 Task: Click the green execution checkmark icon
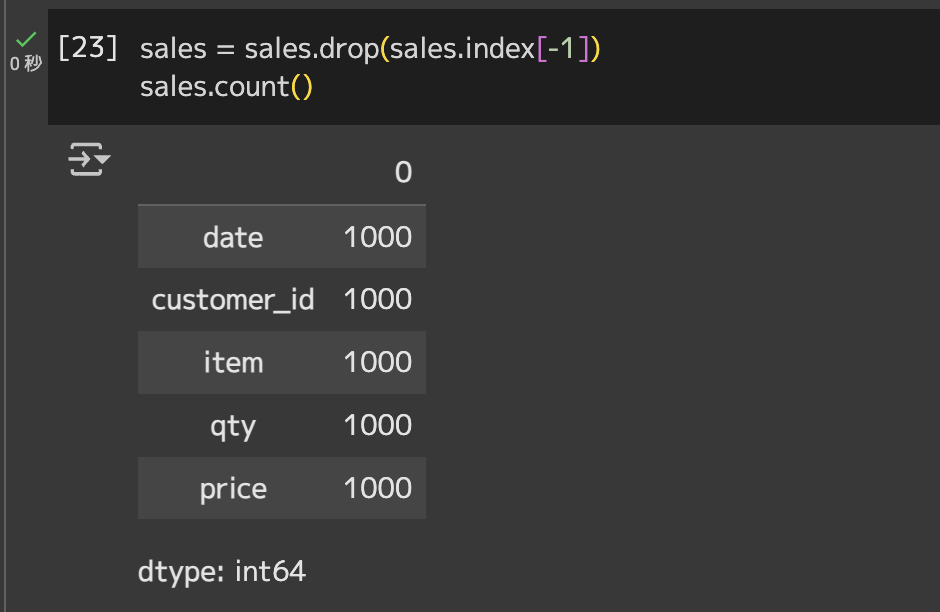tap(26, 40)
